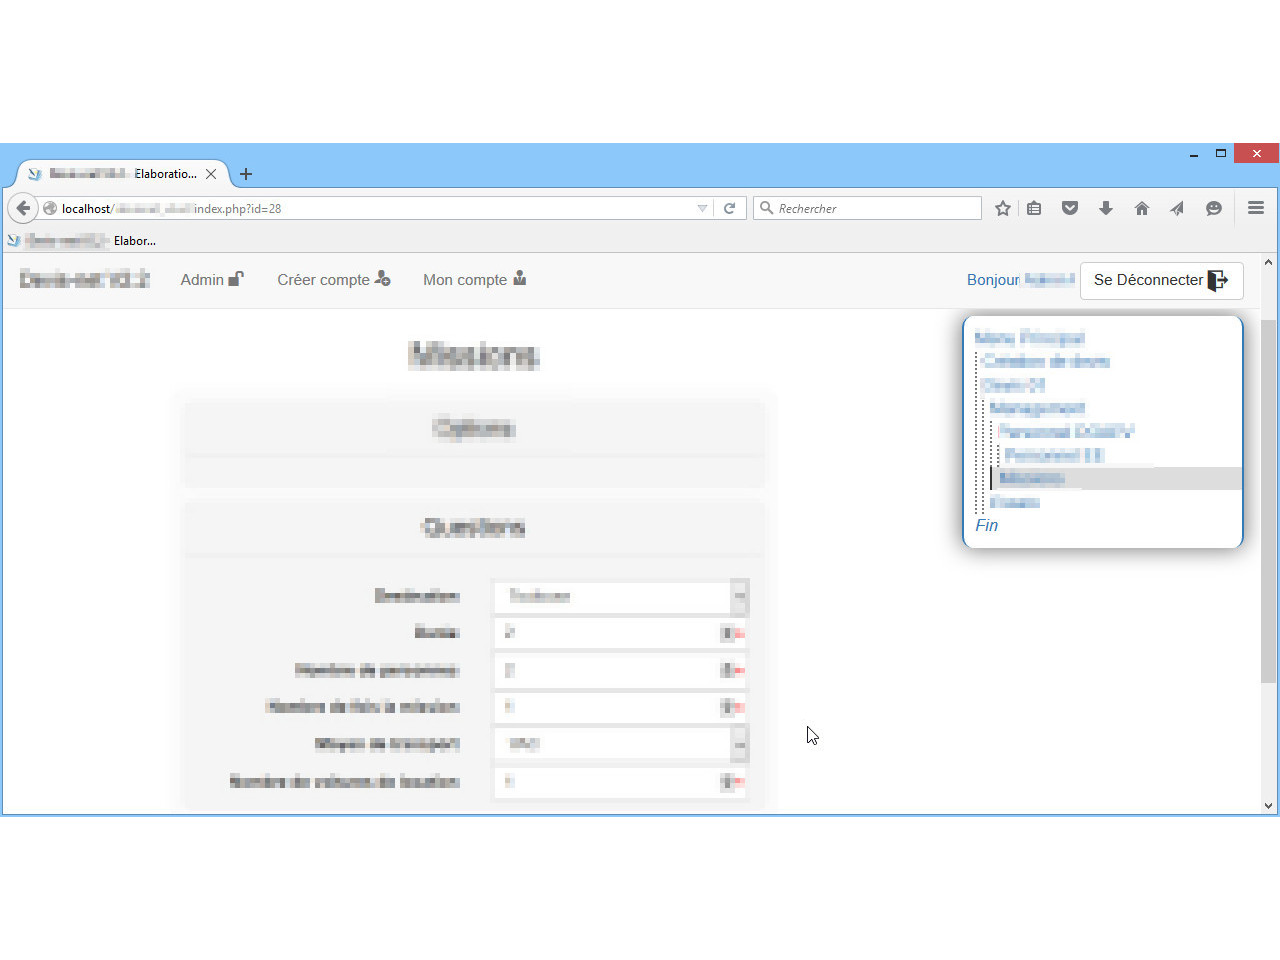Click the page scrollbar down arrow
This screenshot has width=1280, height=960.
1268,805
